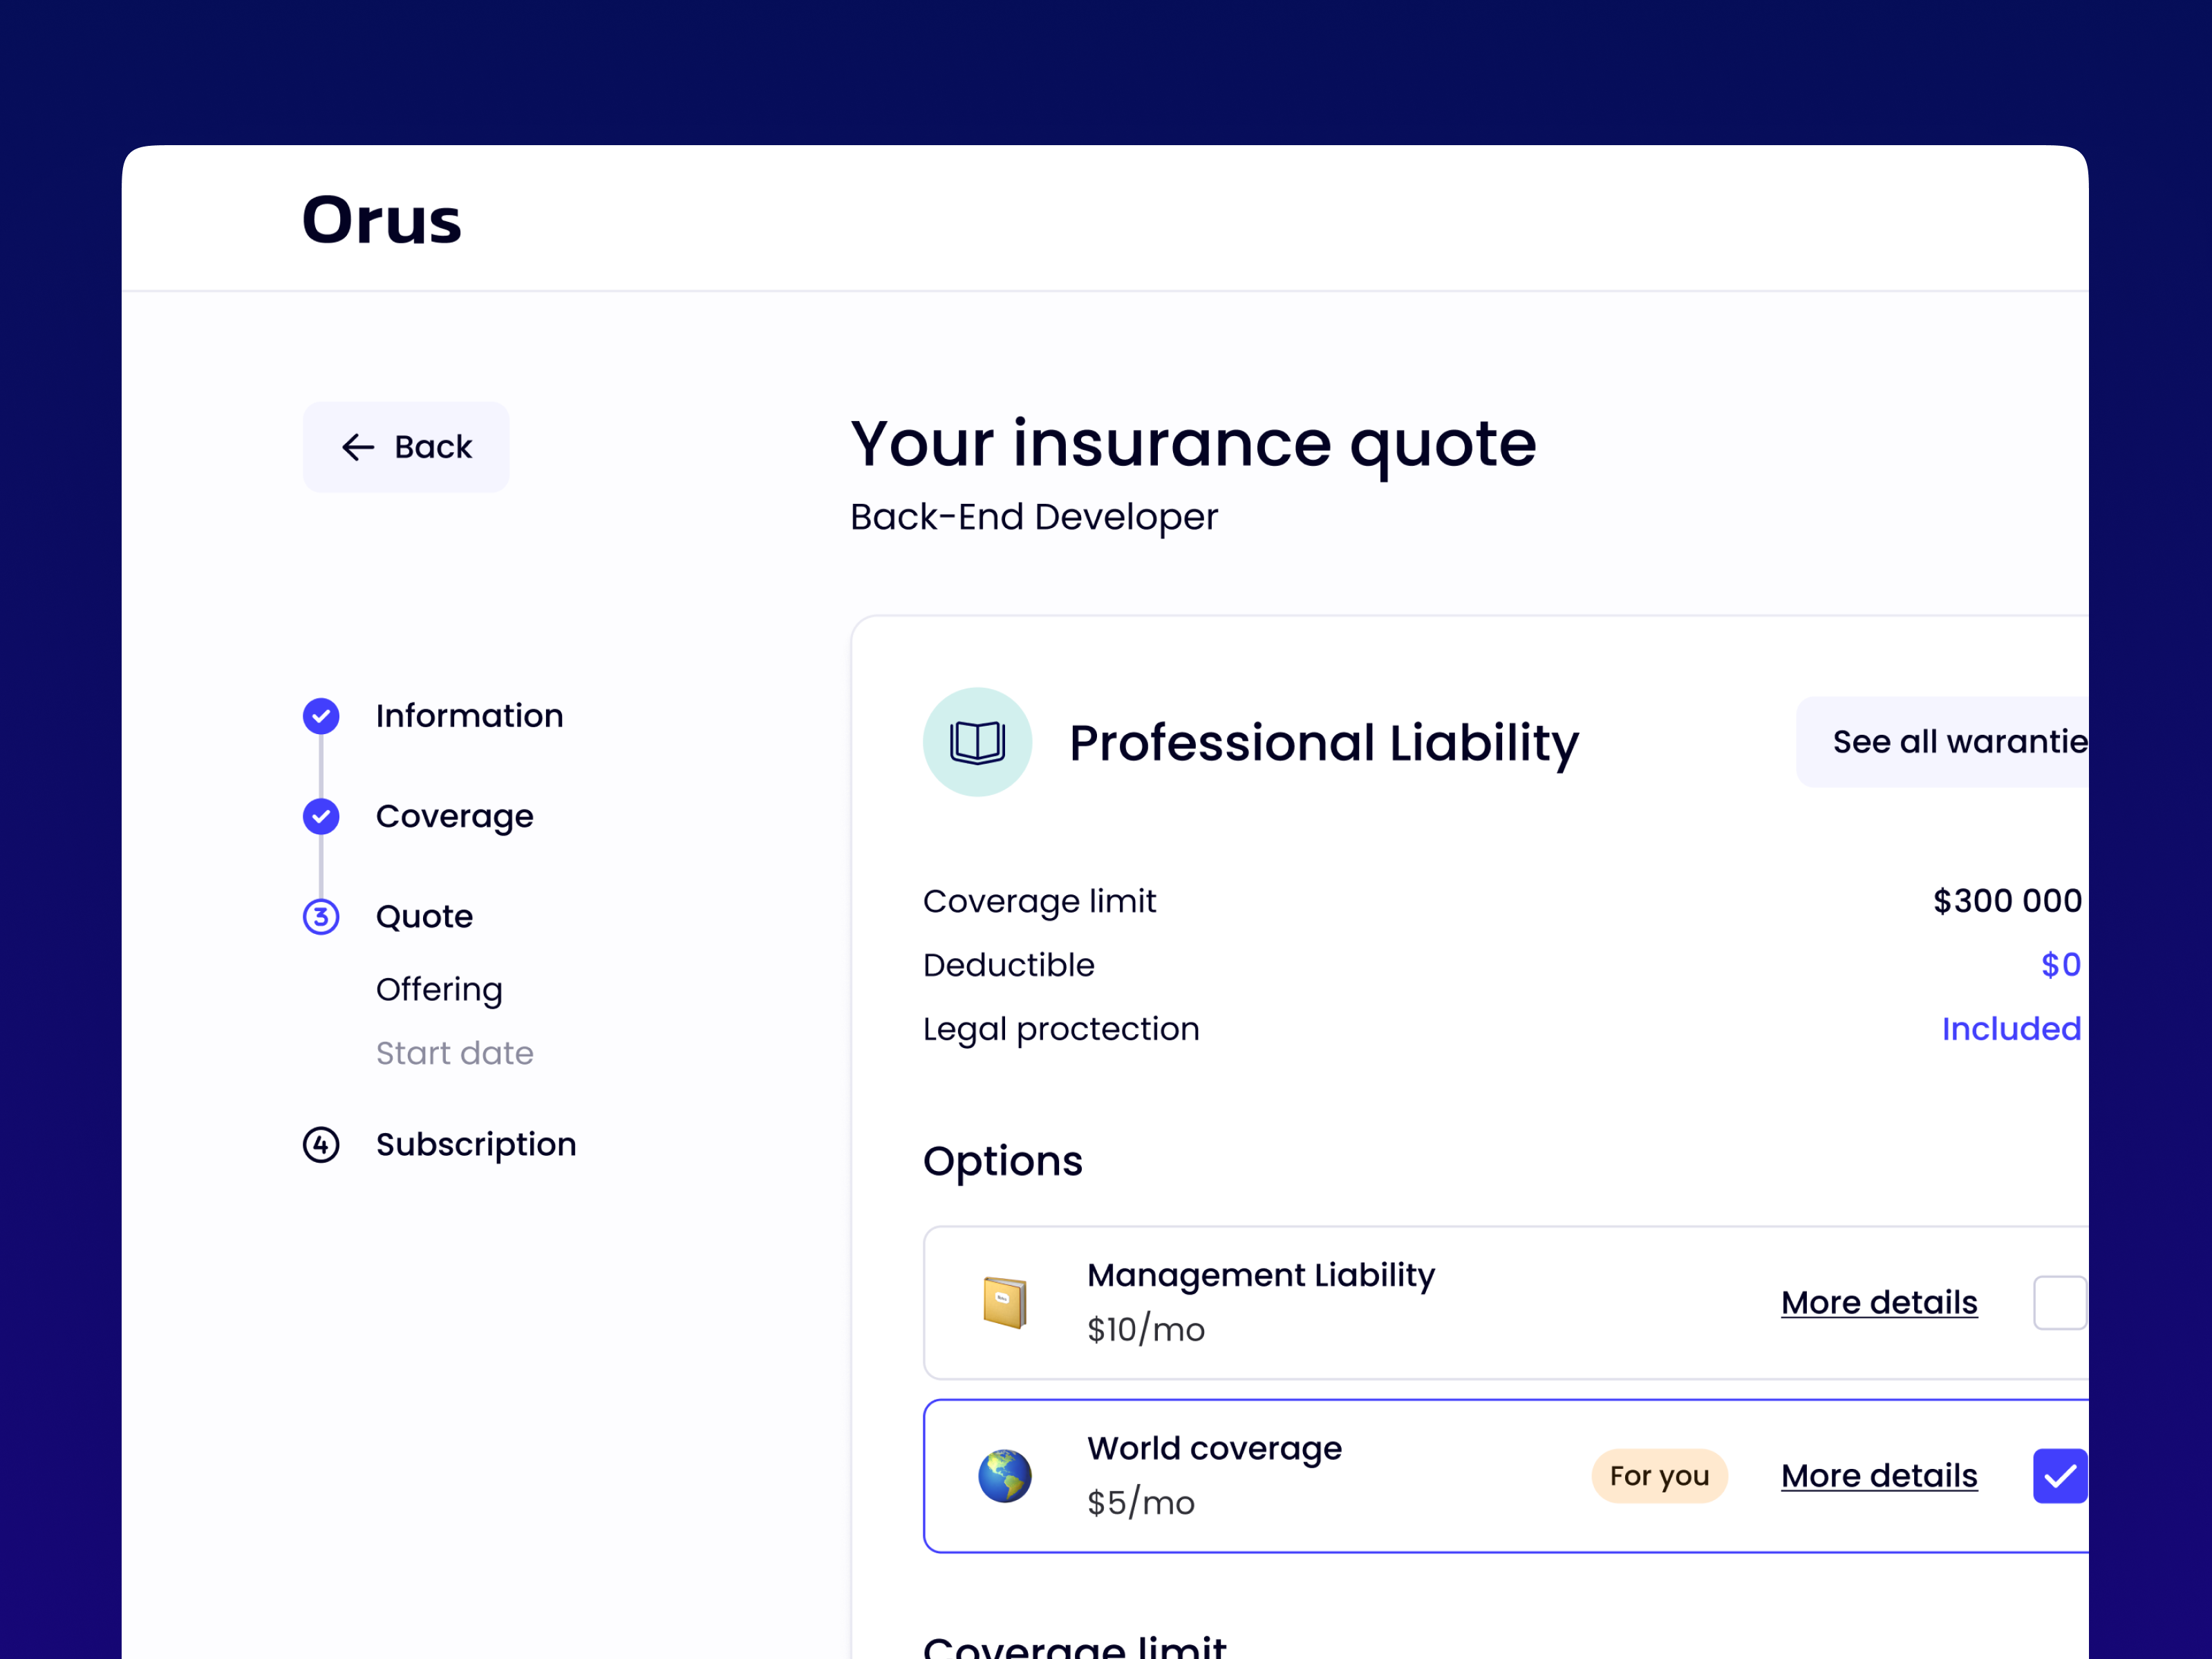Viewport: 2212px width, 1659px height.
Task: Open More details for Management Liability
Action: [x=1879, y=1301]
